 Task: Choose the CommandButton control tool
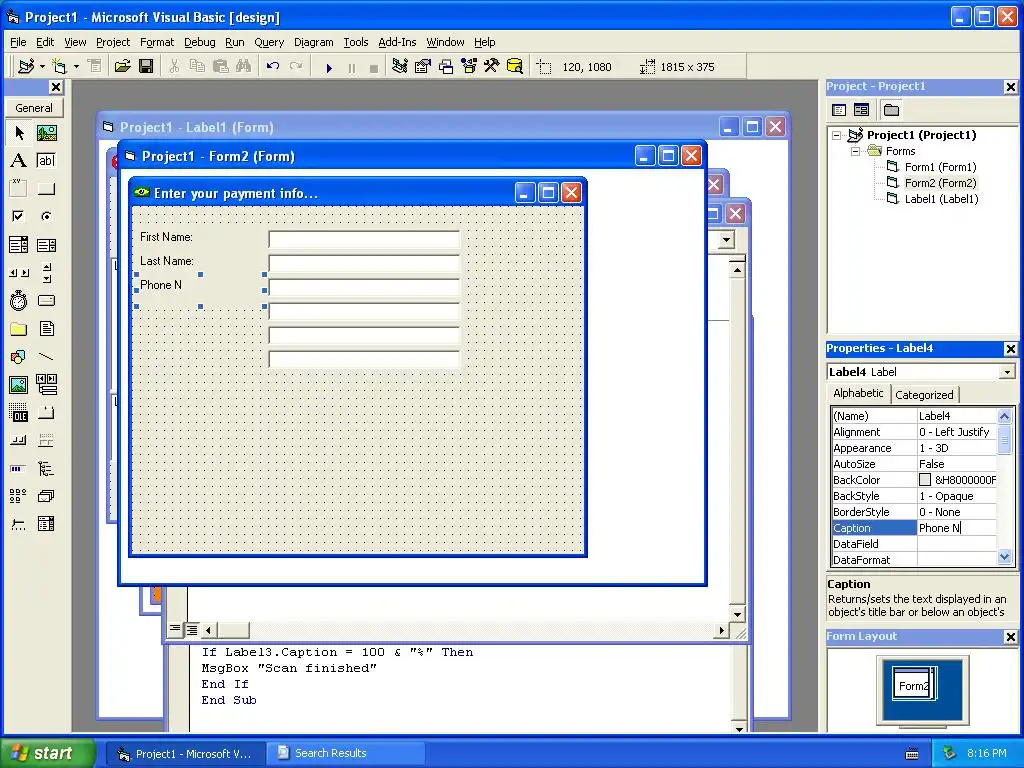coord(46,189)
